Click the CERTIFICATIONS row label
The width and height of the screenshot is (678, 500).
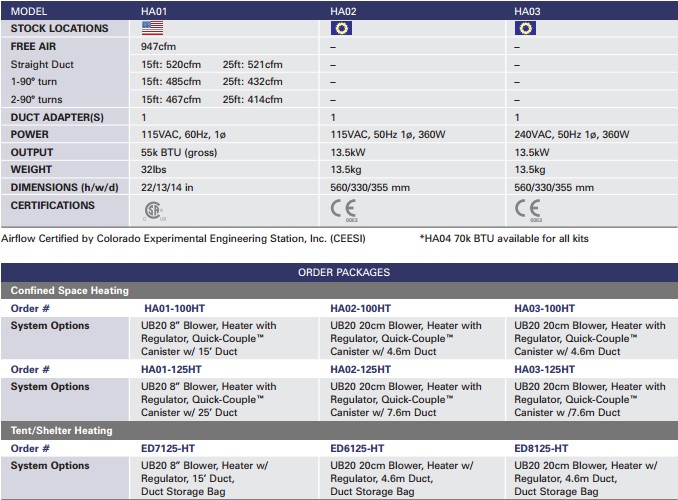pyautogui.click(x=52, y=205)
